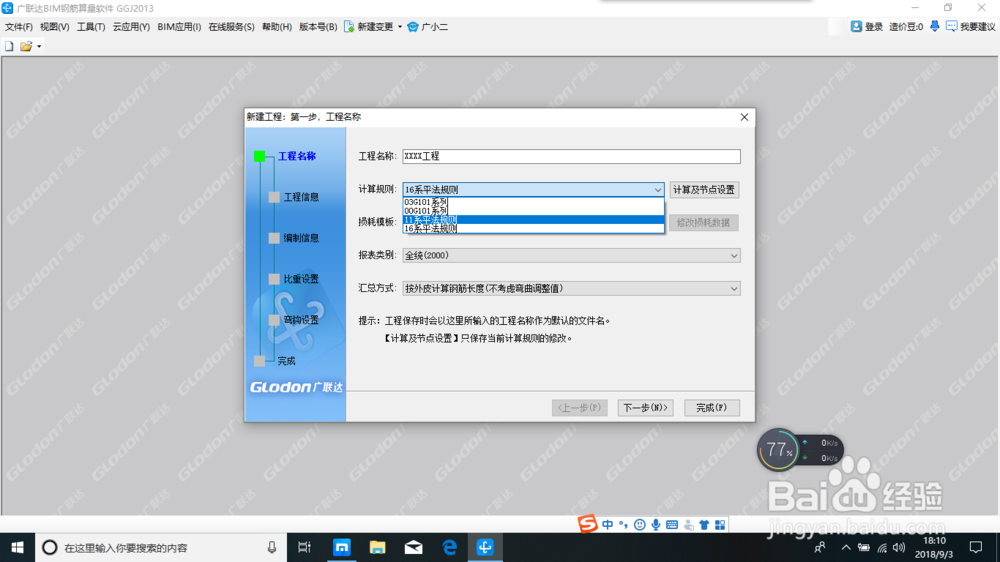Open the 视图(V) menu

54,27
